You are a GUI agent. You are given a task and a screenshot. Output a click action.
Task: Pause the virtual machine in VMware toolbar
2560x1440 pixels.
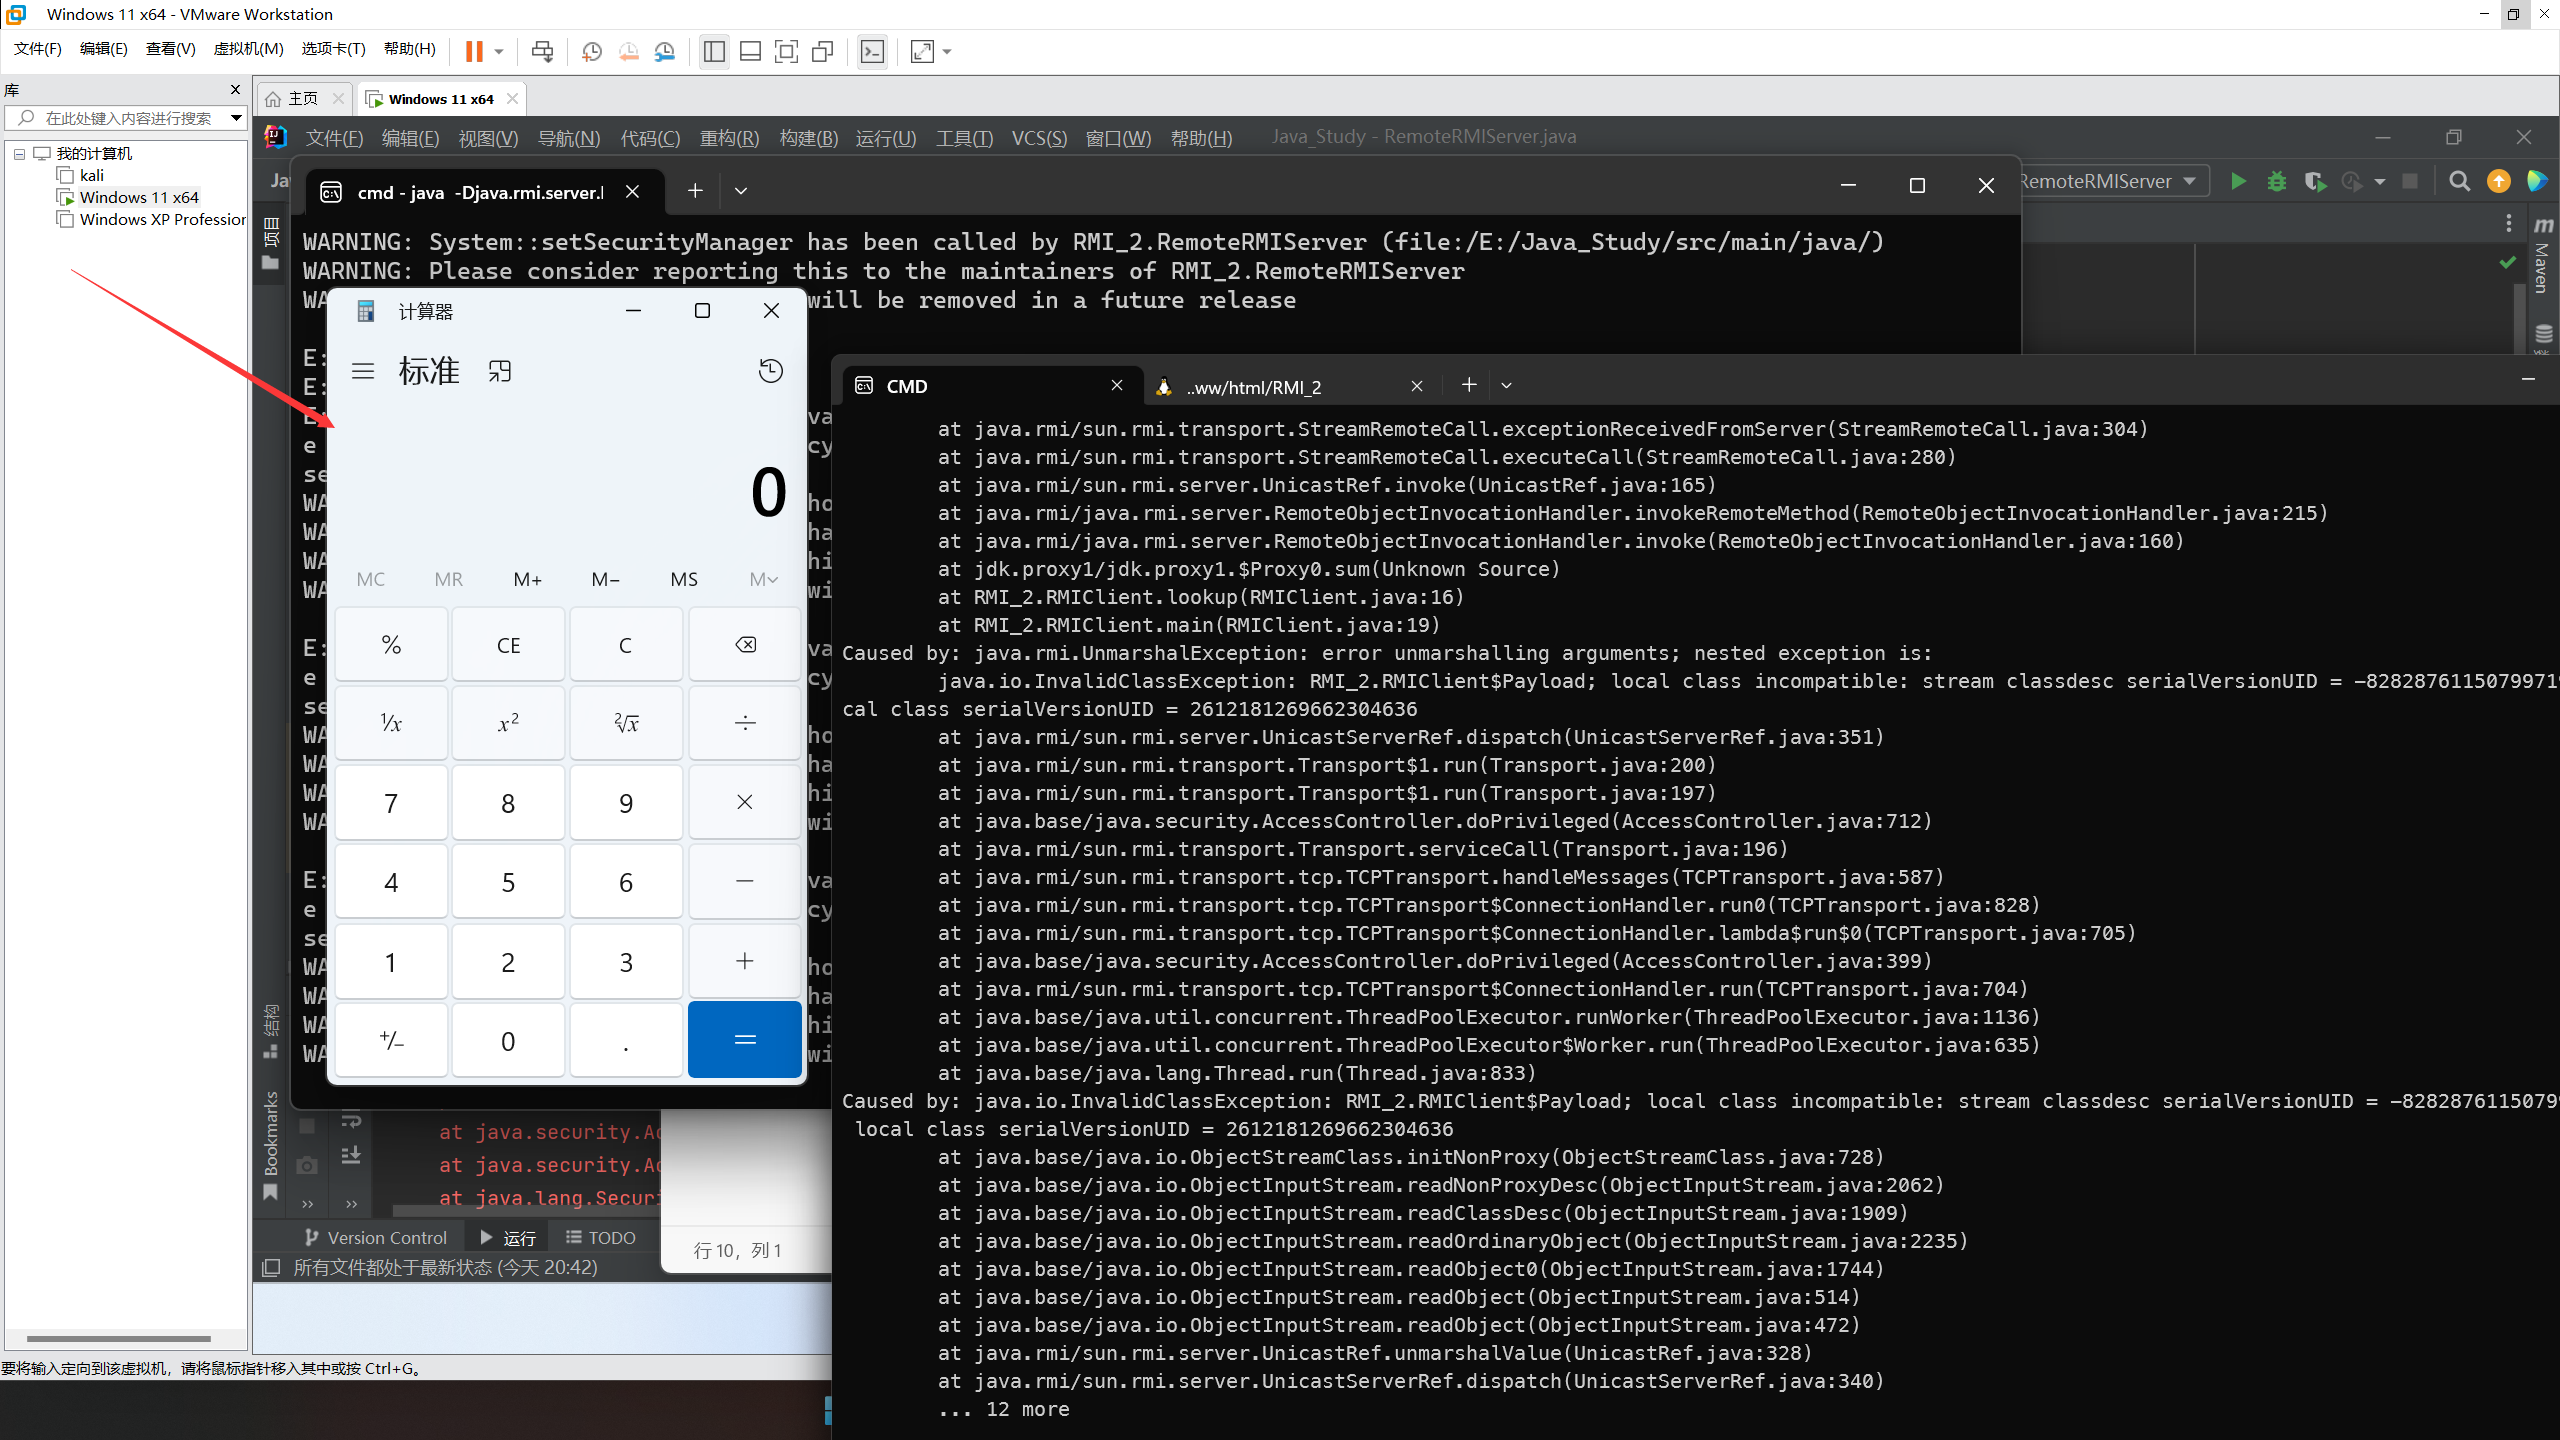click(474, 51)
